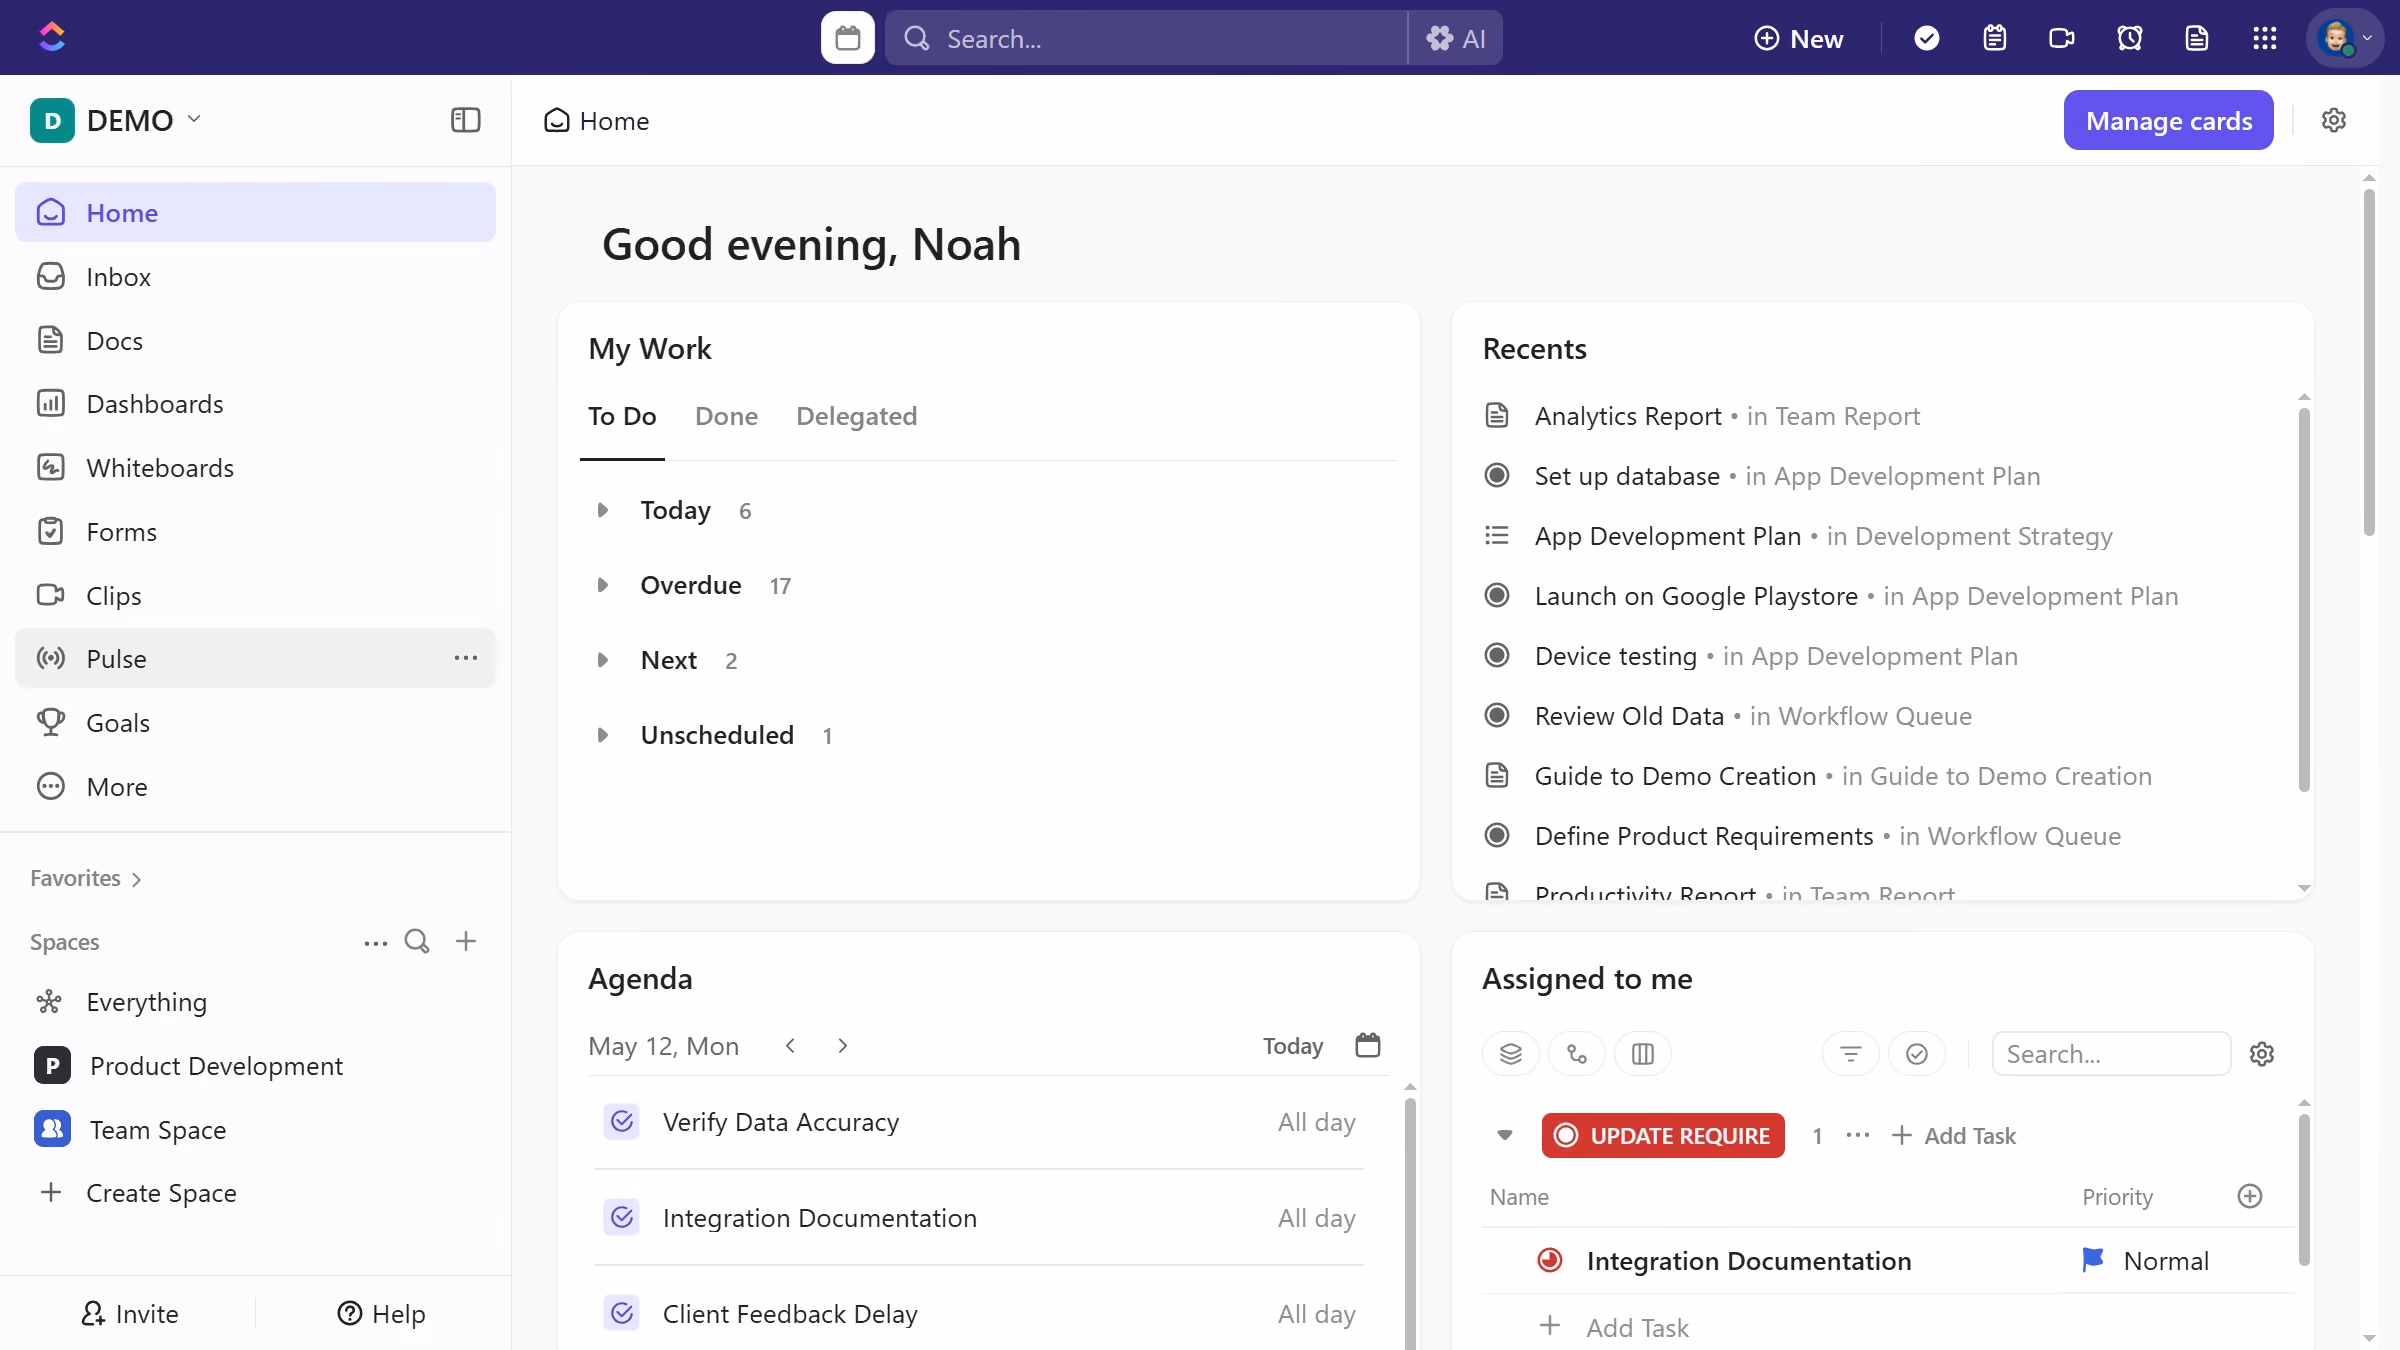Open Home page settings gear
Image resolution: width=2400 pixels, height=1350 pixels.
pos(2333,120)
